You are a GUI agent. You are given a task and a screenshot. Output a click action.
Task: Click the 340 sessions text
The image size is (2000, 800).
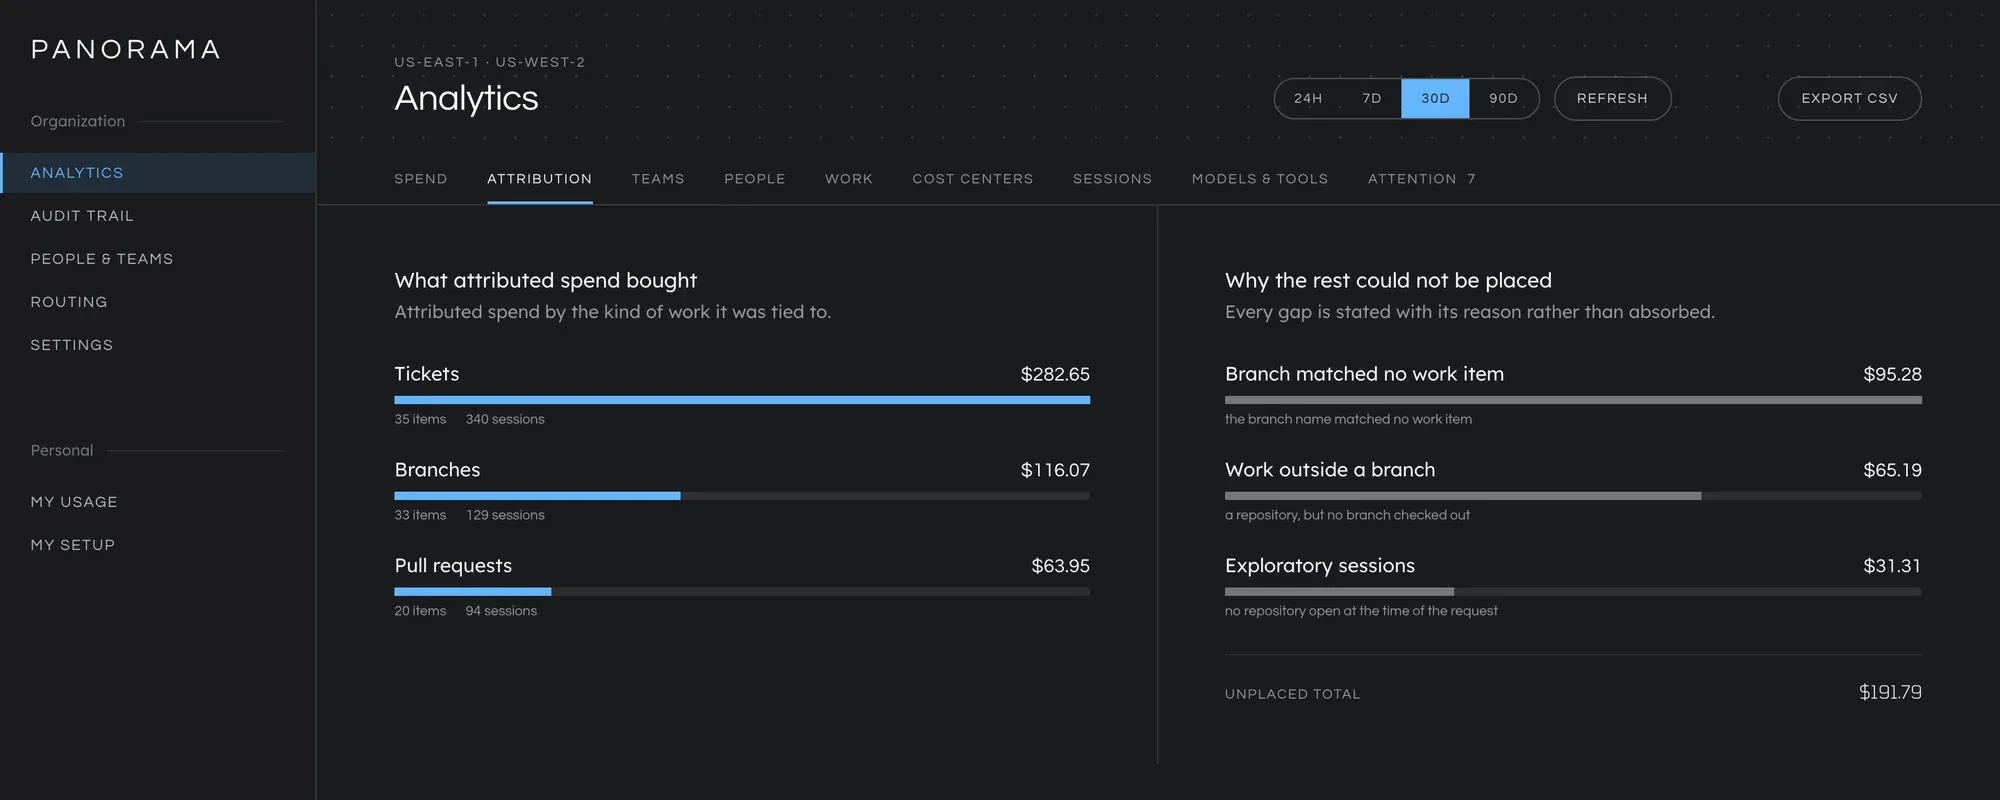tap(505, 419)
